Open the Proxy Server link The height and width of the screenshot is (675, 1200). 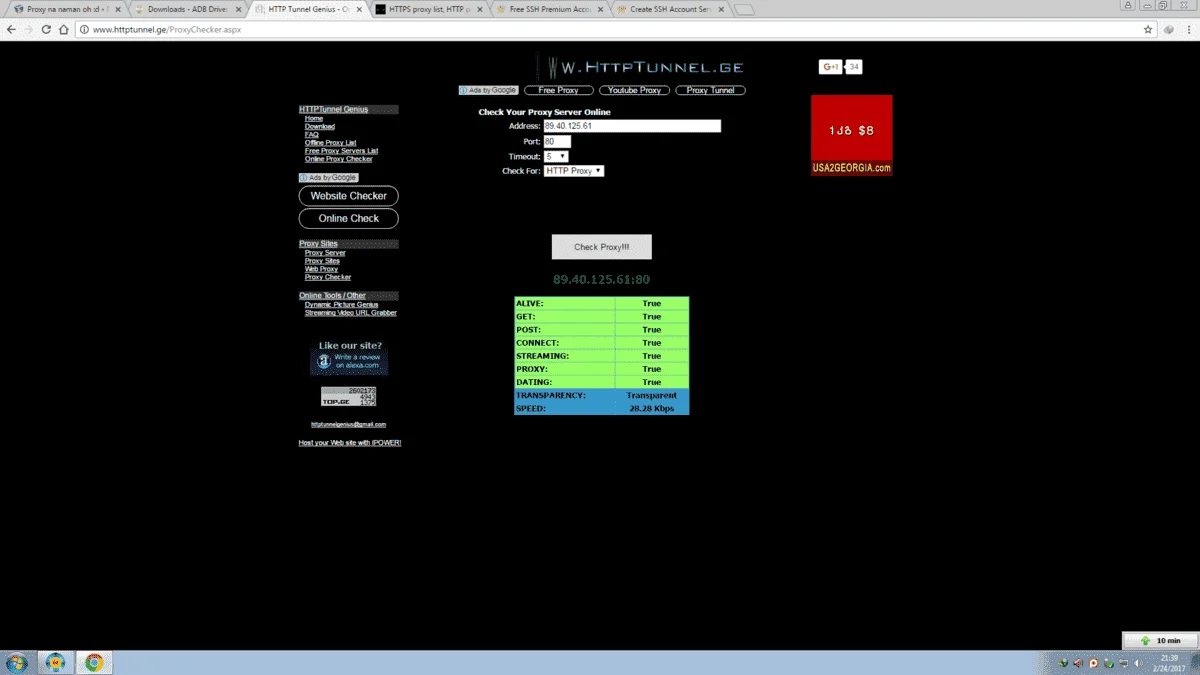pos(325,253)
